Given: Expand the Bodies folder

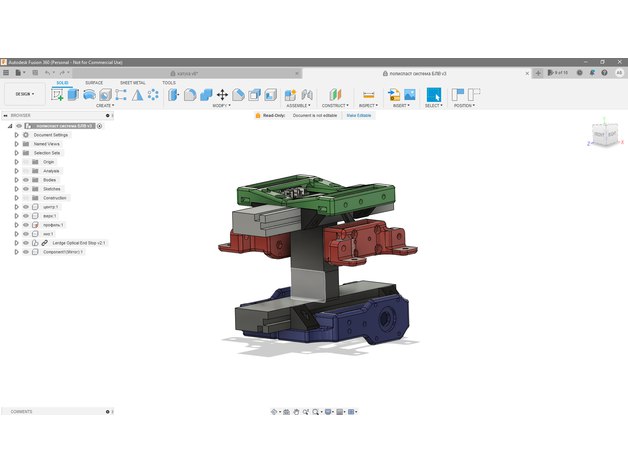Looking at the screenshot, I should (16, 180).
